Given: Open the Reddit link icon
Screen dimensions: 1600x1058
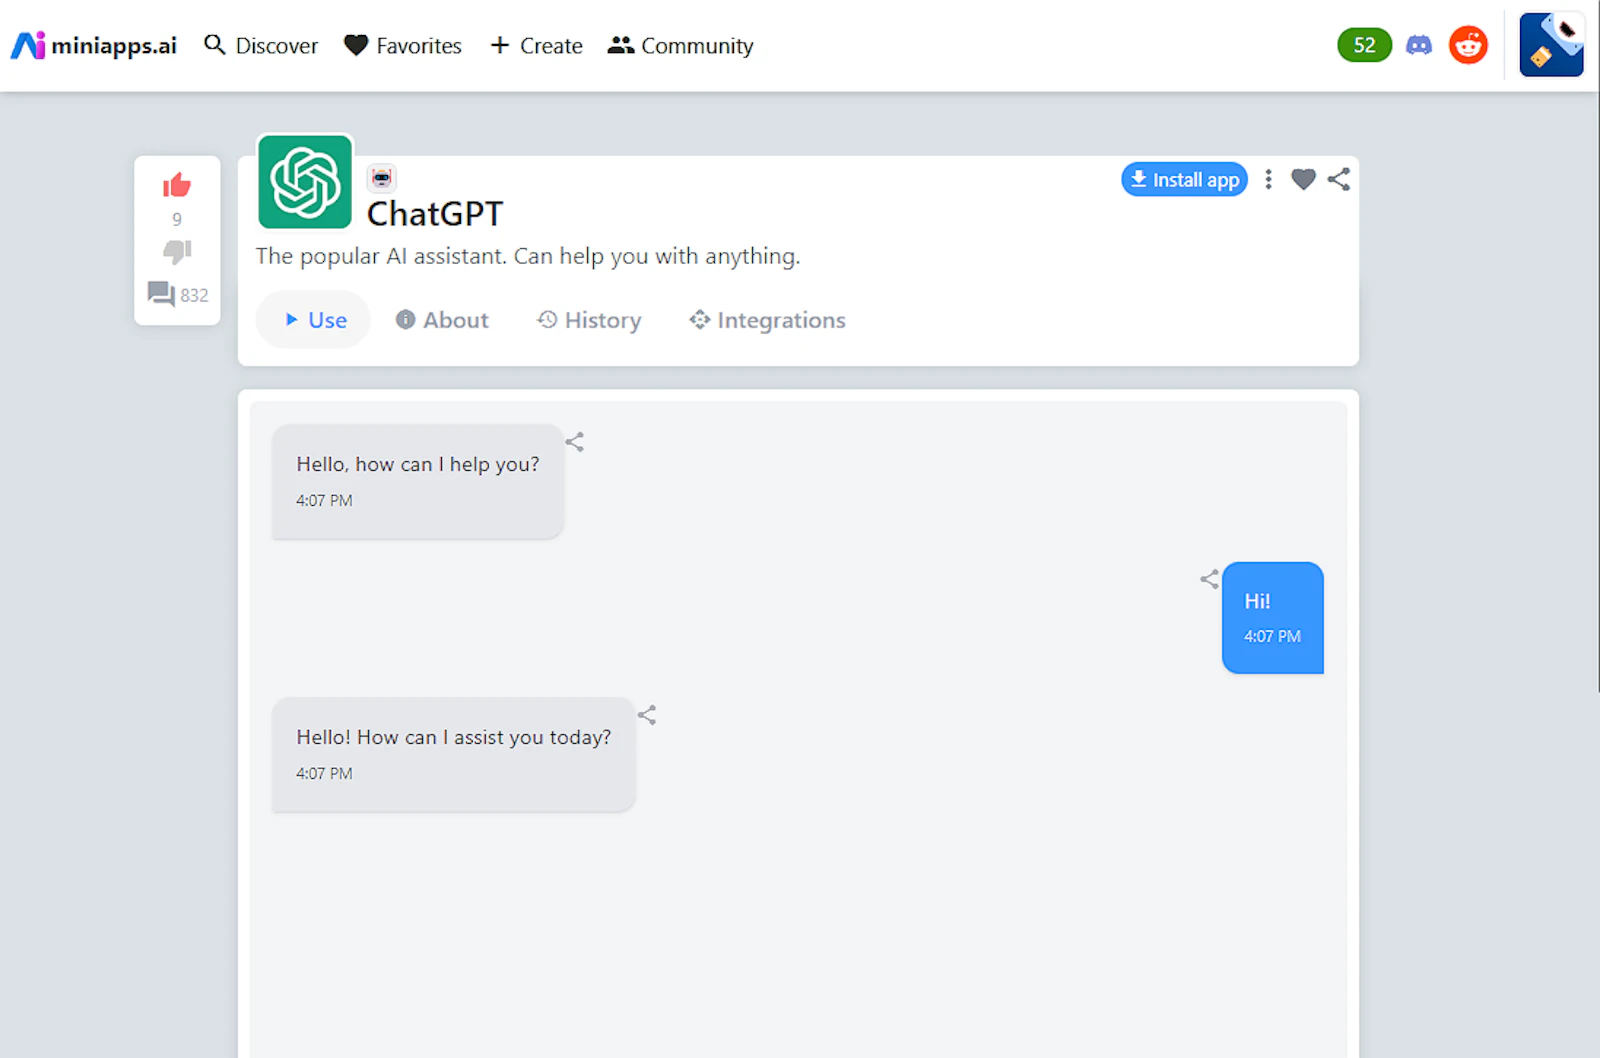Looking at the screenshot, I should pos(1468,45).
